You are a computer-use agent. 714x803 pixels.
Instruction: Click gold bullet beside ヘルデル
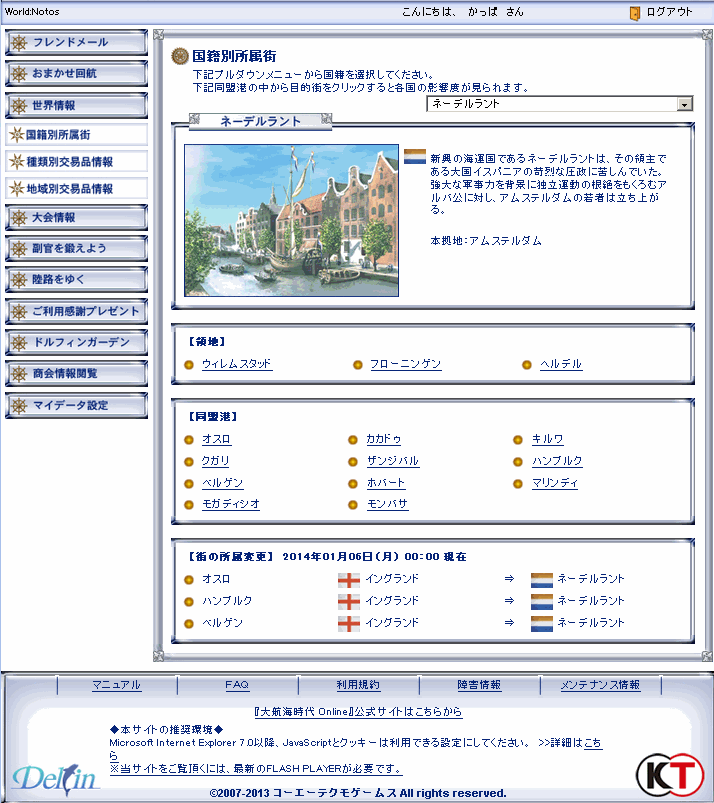527,365
